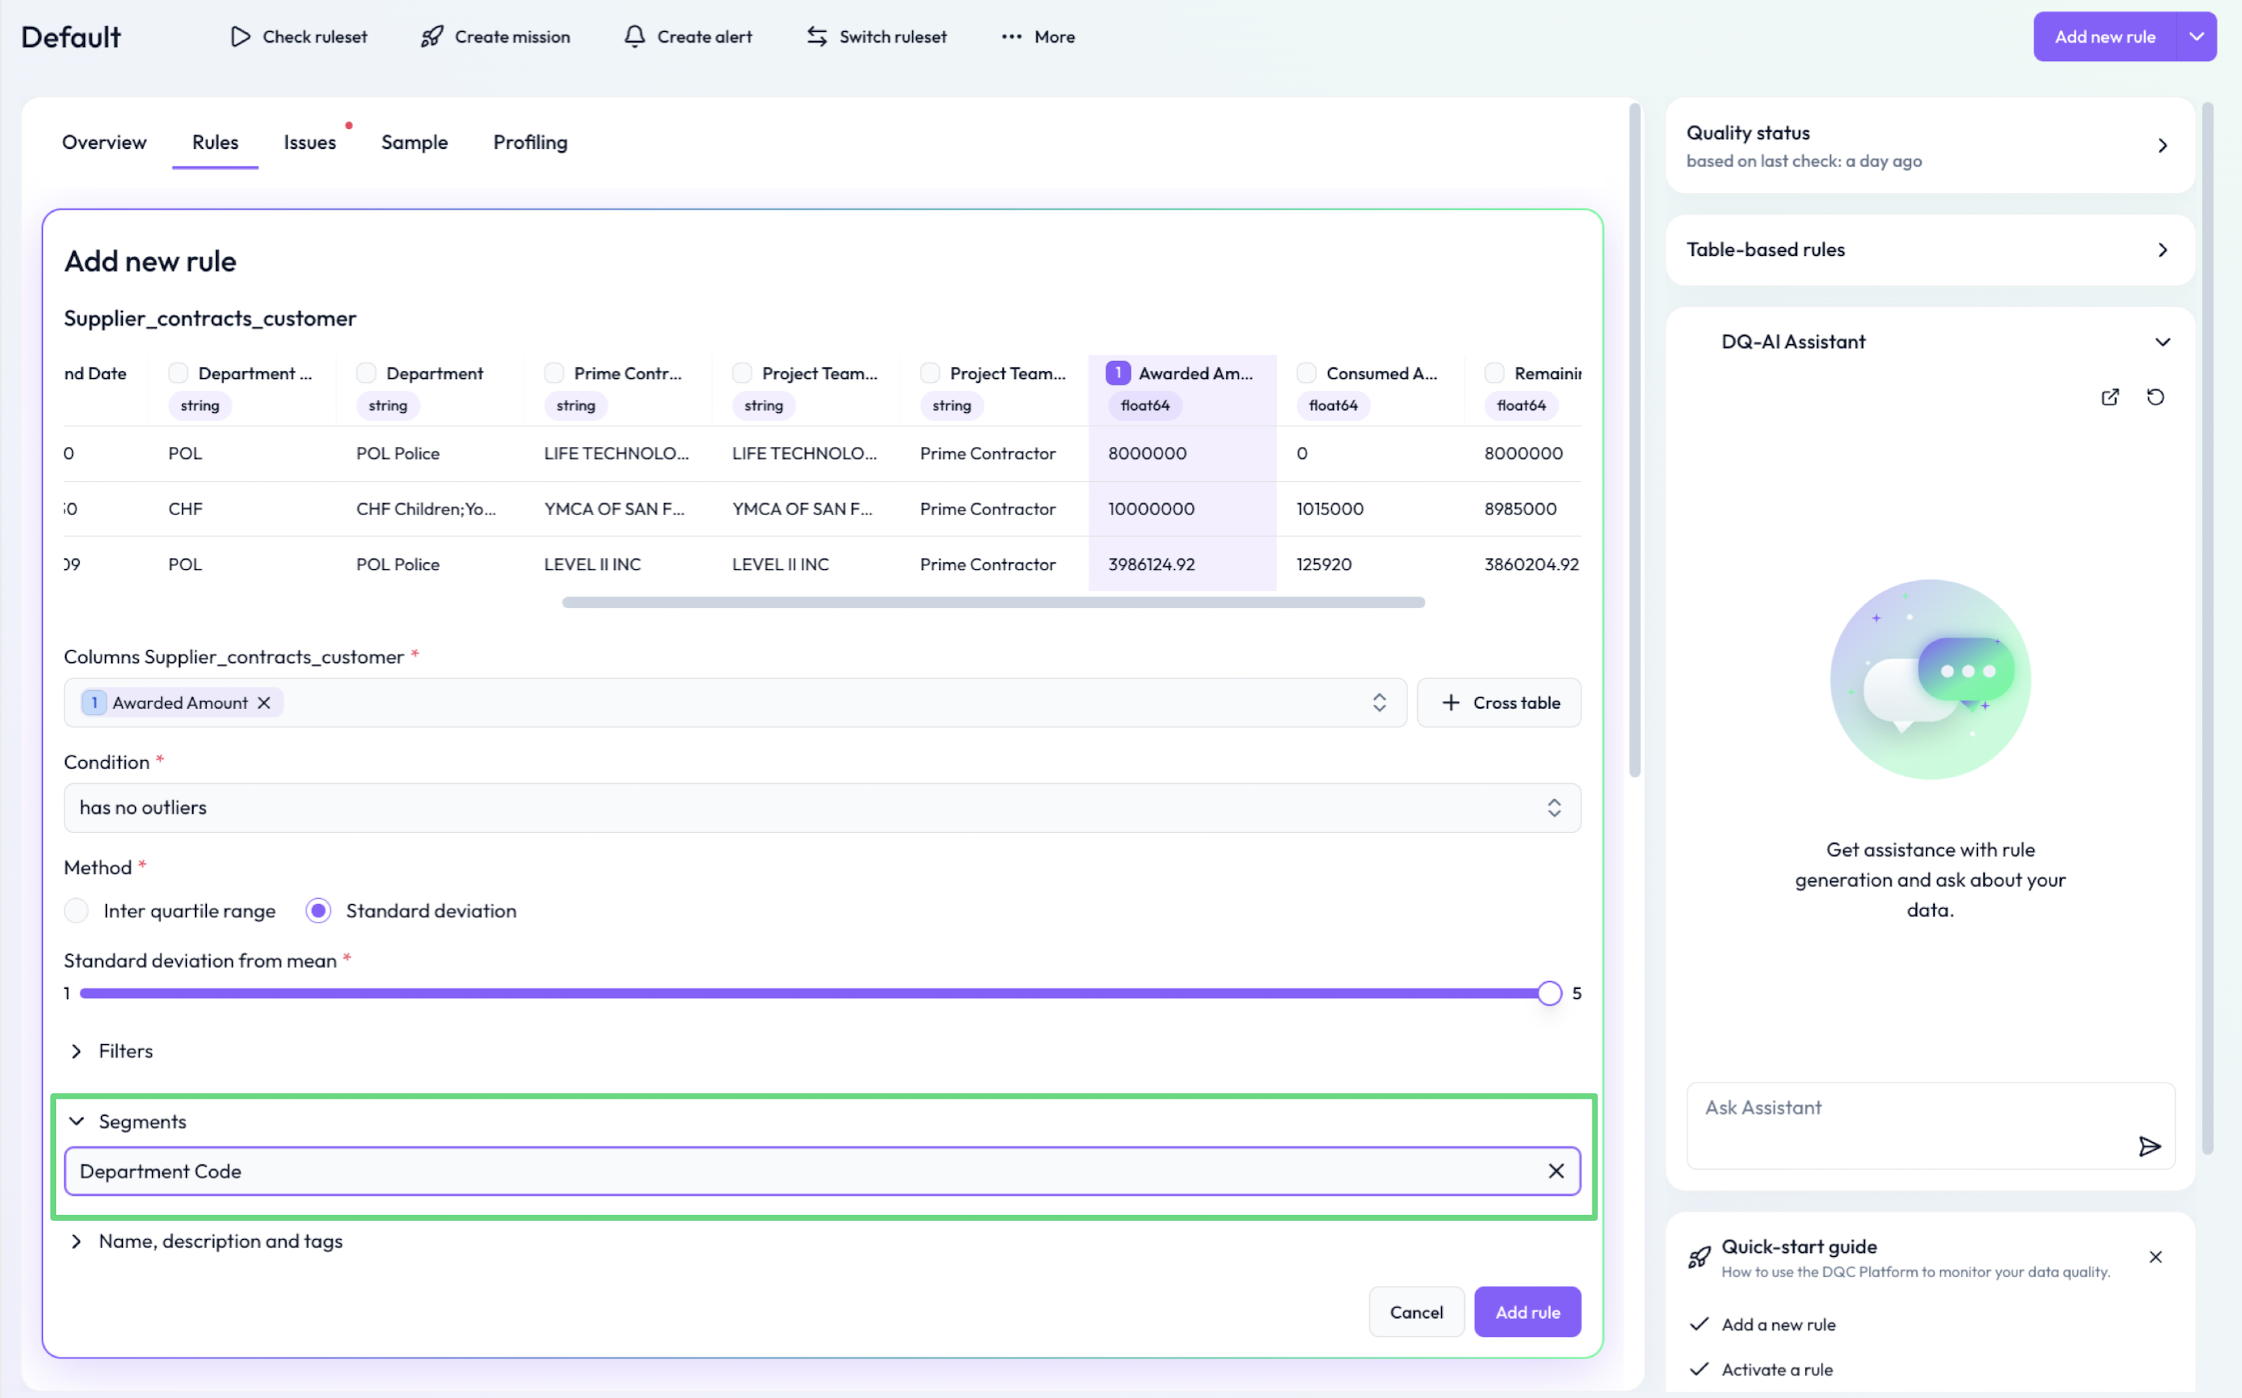Switch to the Profiling tab

point(530,142)
